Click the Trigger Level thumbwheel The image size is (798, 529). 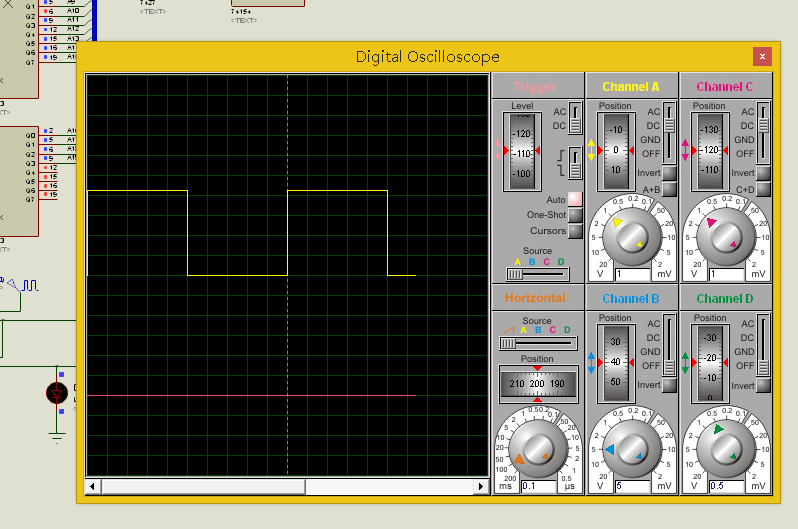tap(522, 151)
